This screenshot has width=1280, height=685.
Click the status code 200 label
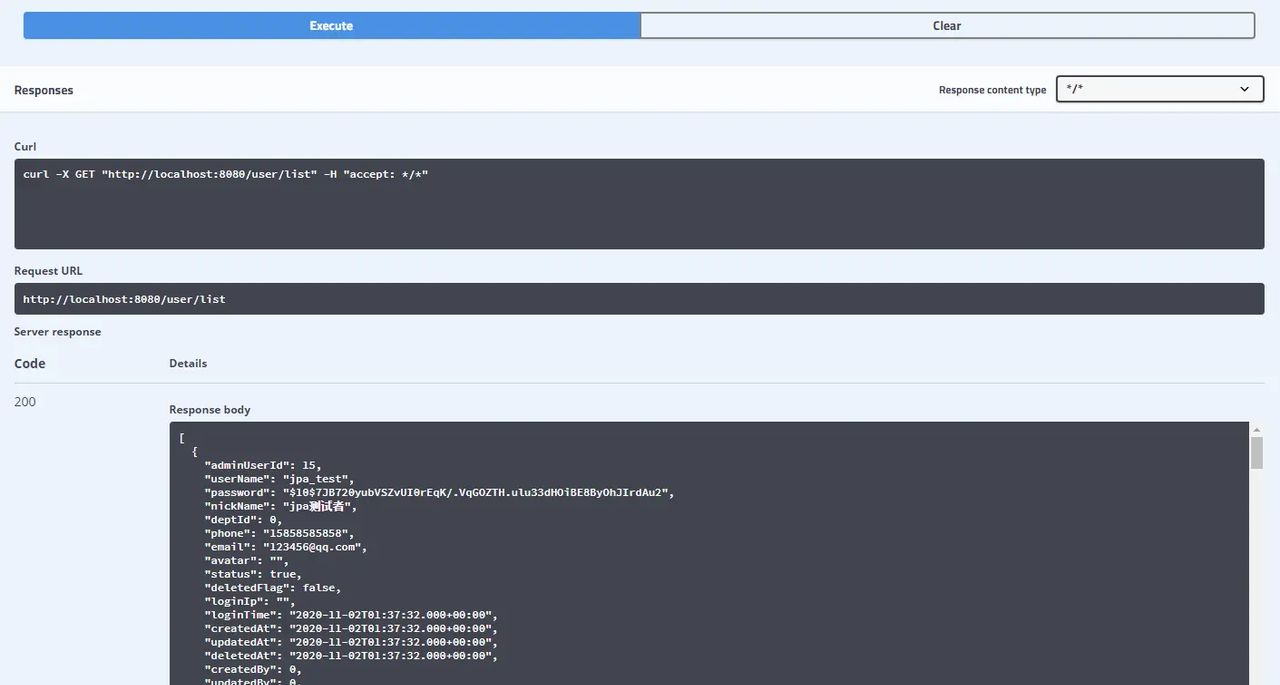[x=24, y=401]
